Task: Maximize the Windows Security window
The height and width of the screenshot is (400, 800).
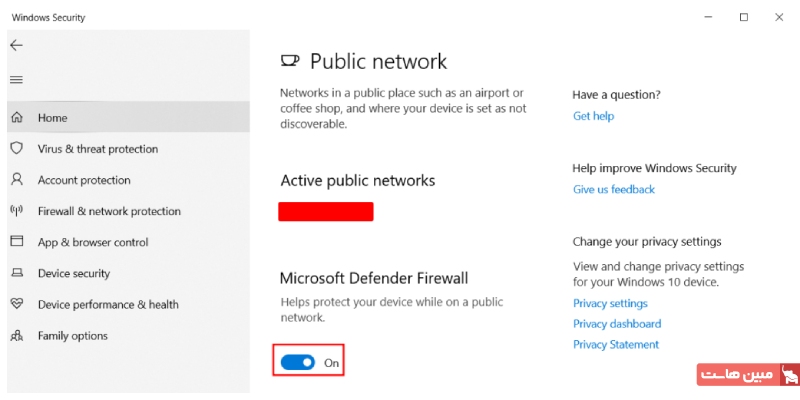Action: coord(743,17)
